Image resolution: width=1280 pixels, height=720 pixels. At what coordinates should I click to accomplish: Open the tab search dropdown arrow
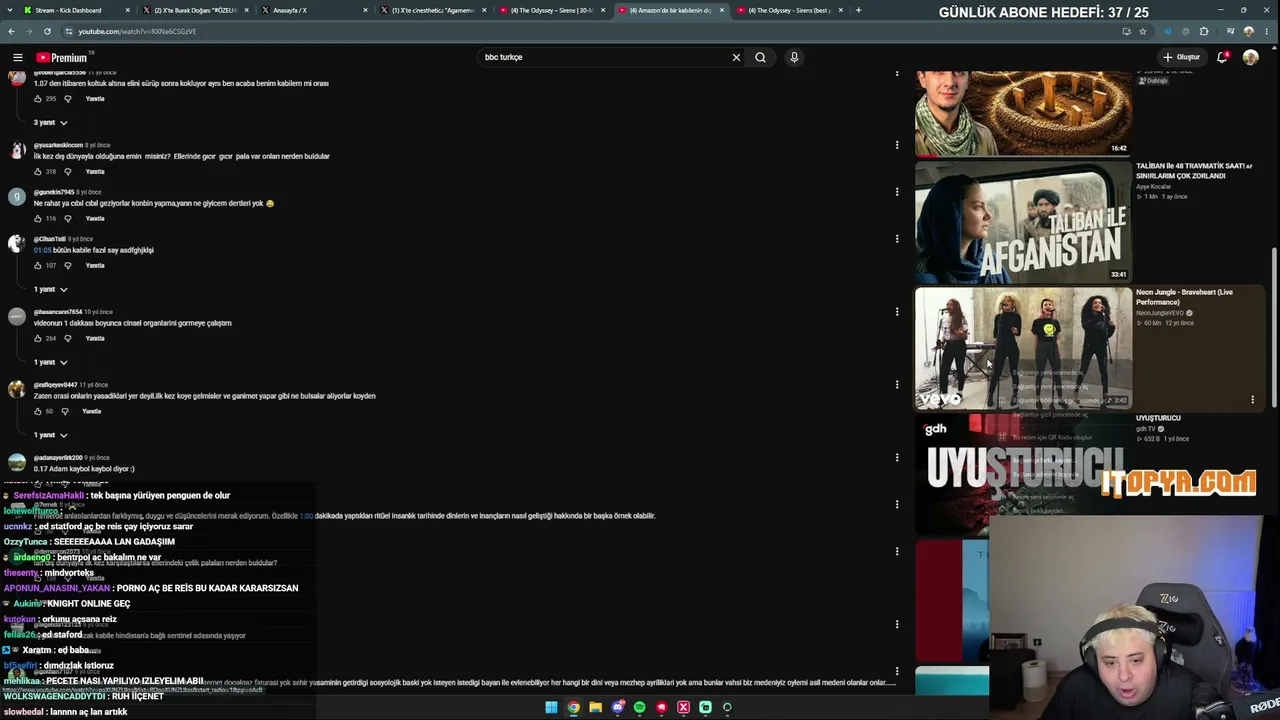[x=10, y=10]
